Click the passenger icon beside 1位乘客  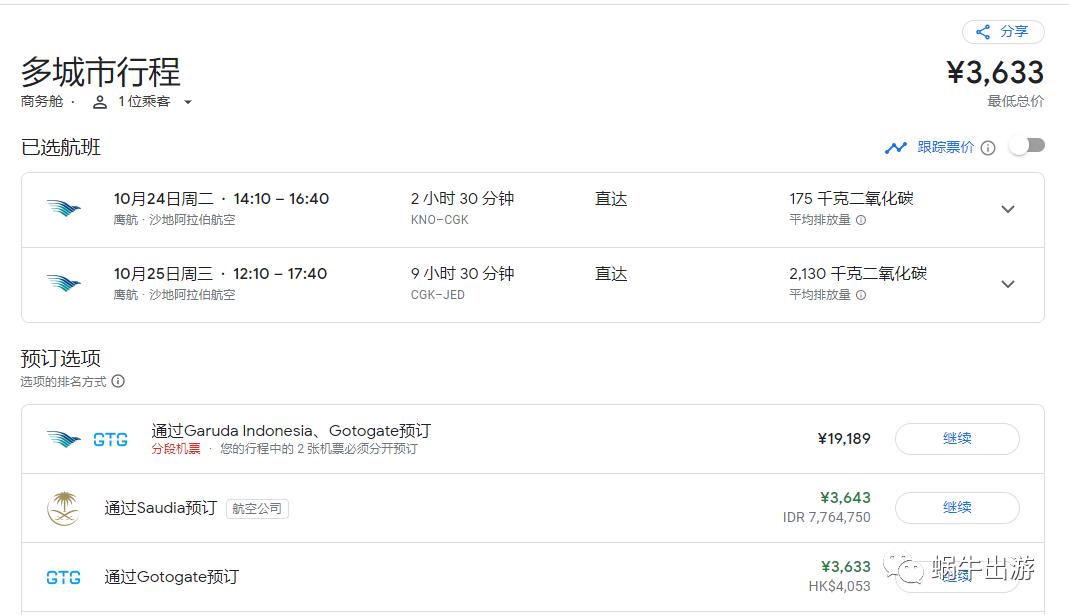click(x=97, y=101)
